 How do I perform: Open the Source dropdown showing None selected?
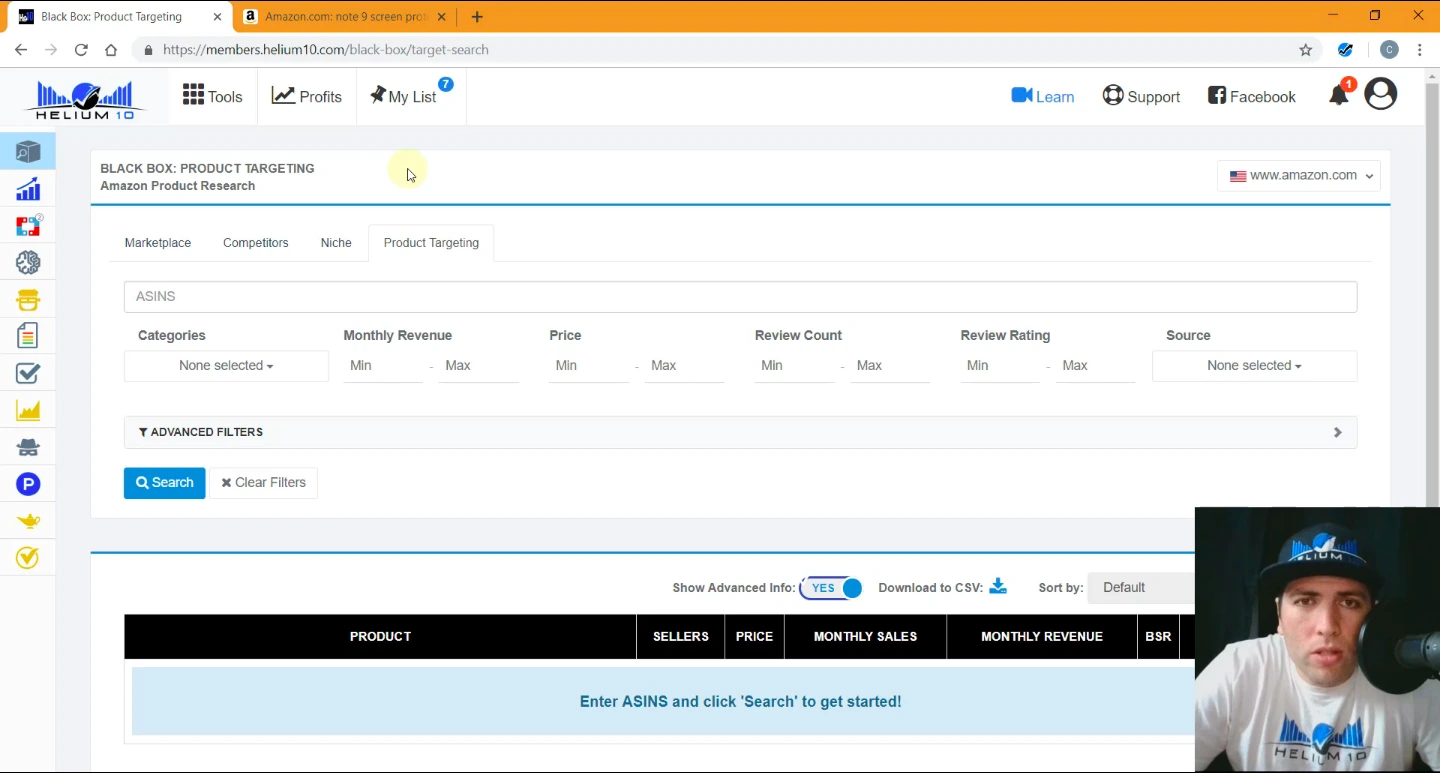click(x=1254, y=366)
